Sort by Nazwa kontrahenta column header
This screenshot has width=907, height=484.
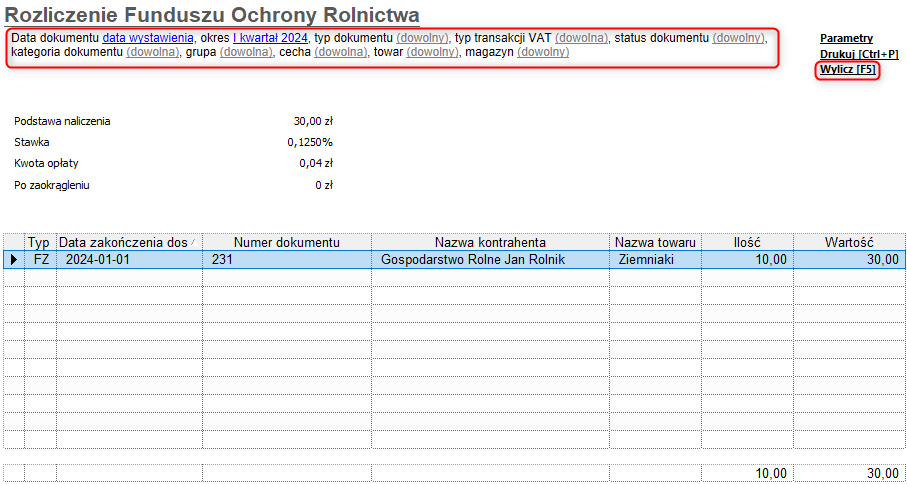pyautogui.click(x=491, y=242)
